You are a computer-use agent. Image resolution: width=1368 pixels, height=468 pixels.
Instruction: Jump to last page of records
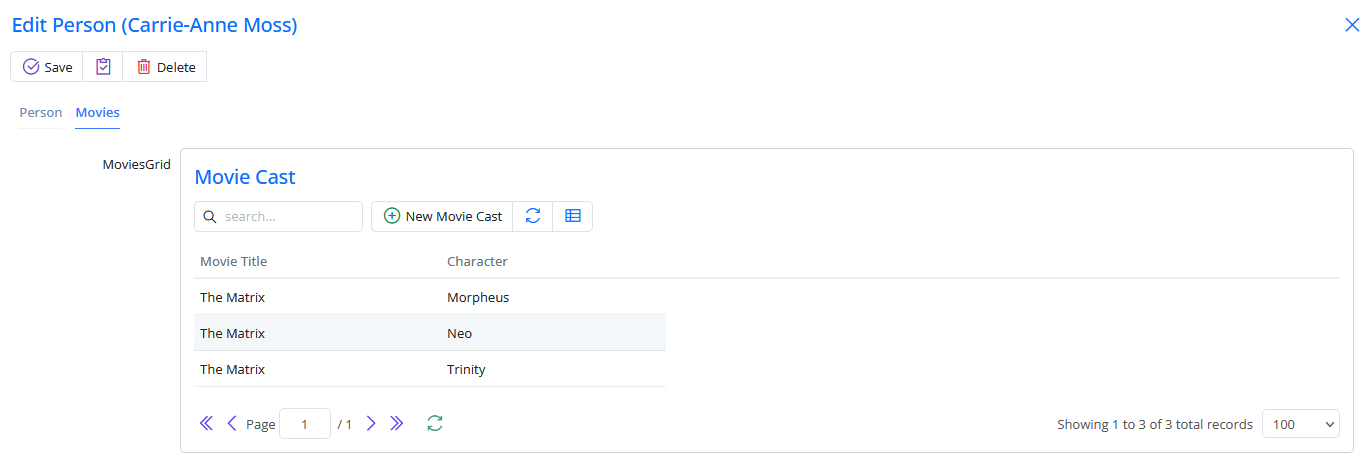click(397, 424)
